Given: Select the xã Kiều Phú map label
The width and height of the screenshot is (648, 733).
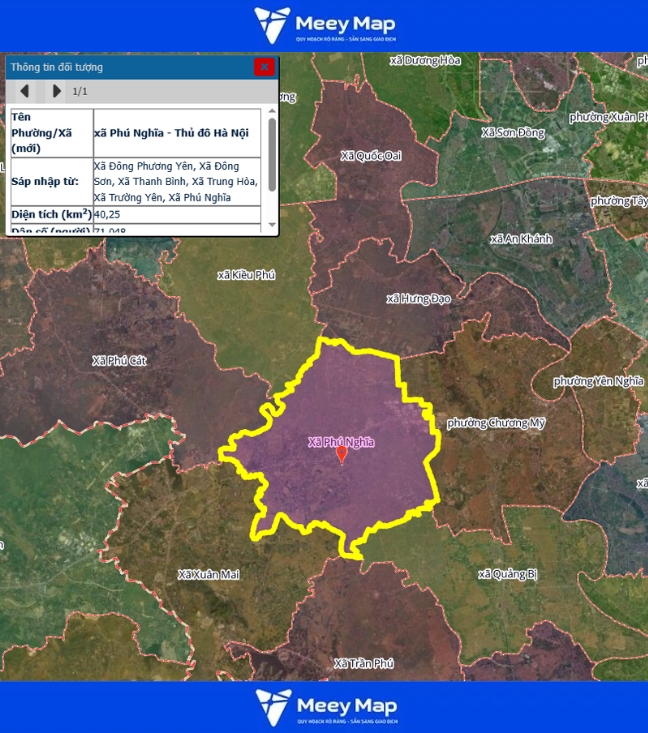Looking at the screenshot, I should click(x=246, y=274).
